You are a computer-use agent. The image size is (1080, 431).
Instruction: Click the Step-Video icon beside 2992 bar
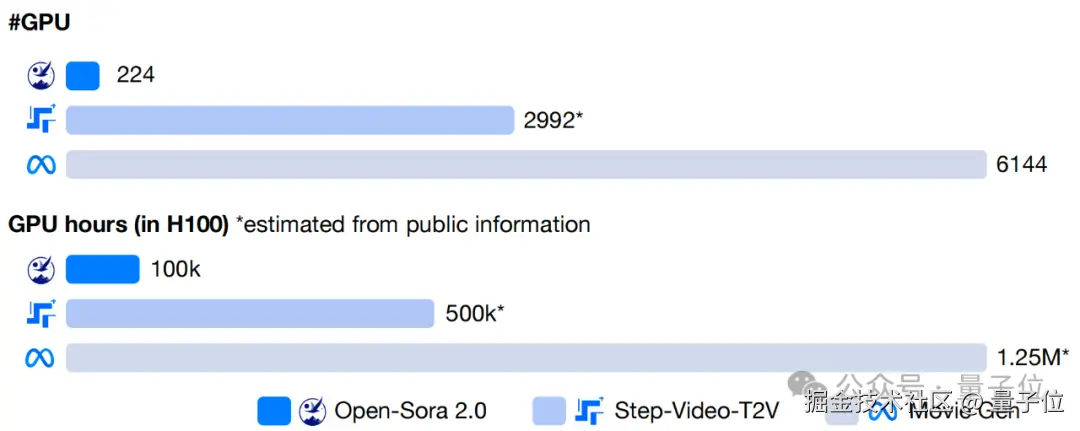click(x=41, y=119)
